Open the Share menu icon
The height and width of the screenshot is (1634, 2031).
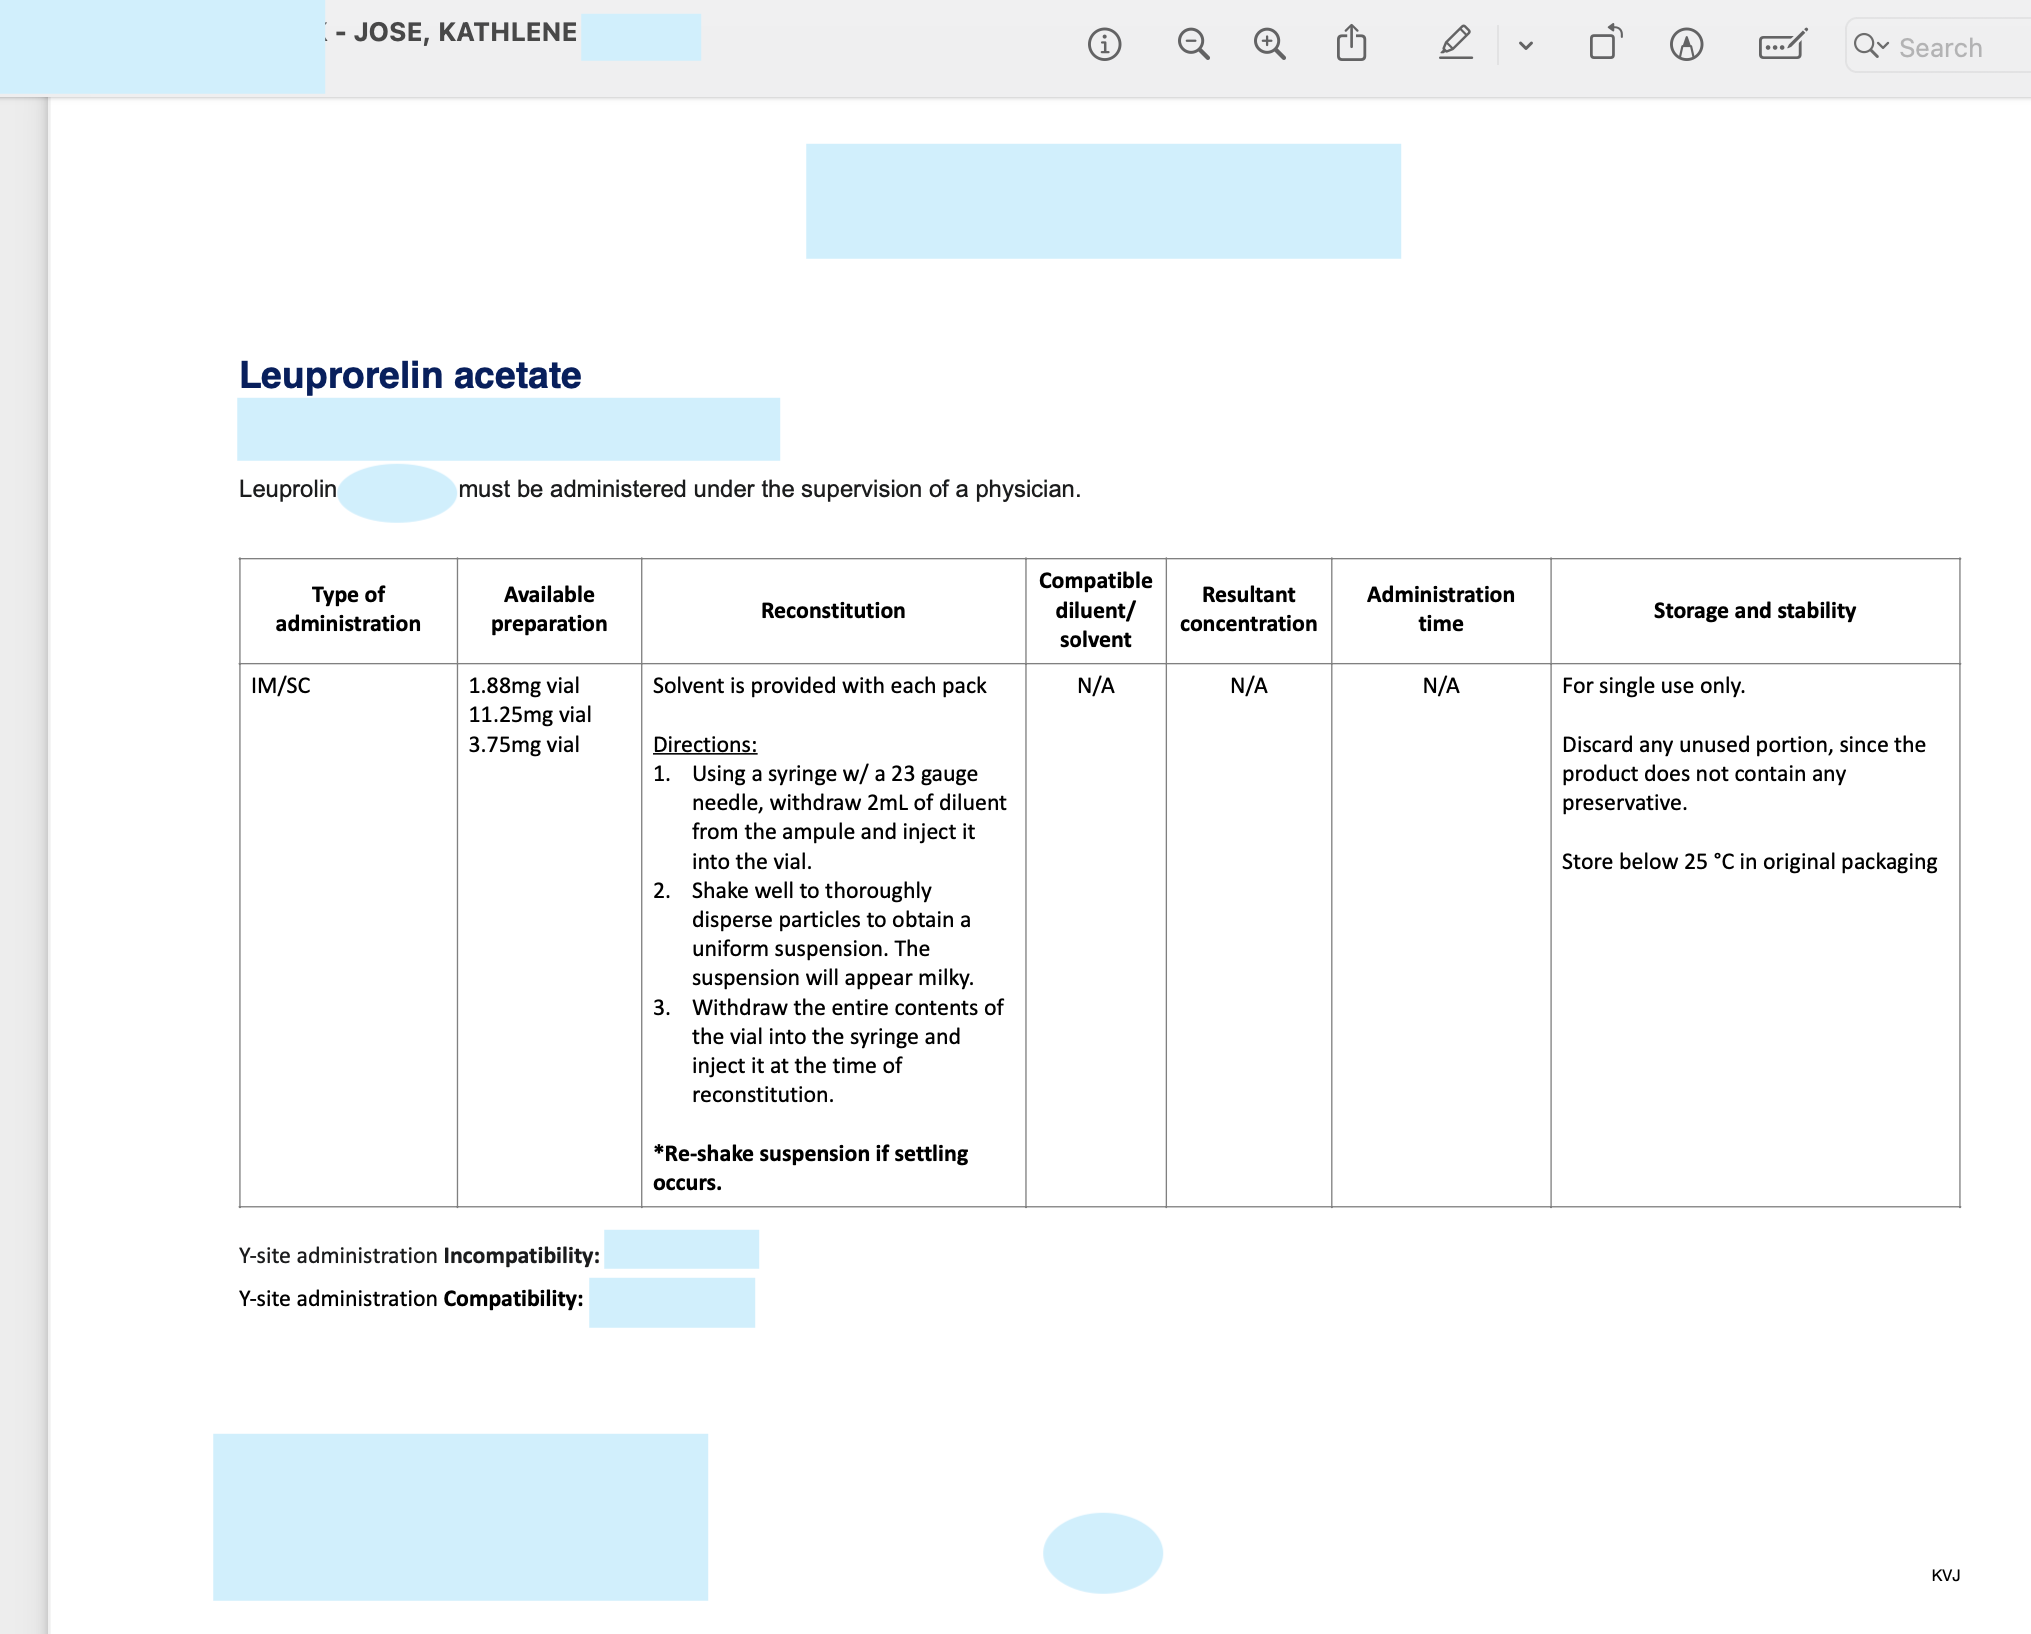tap(1351, 44)
